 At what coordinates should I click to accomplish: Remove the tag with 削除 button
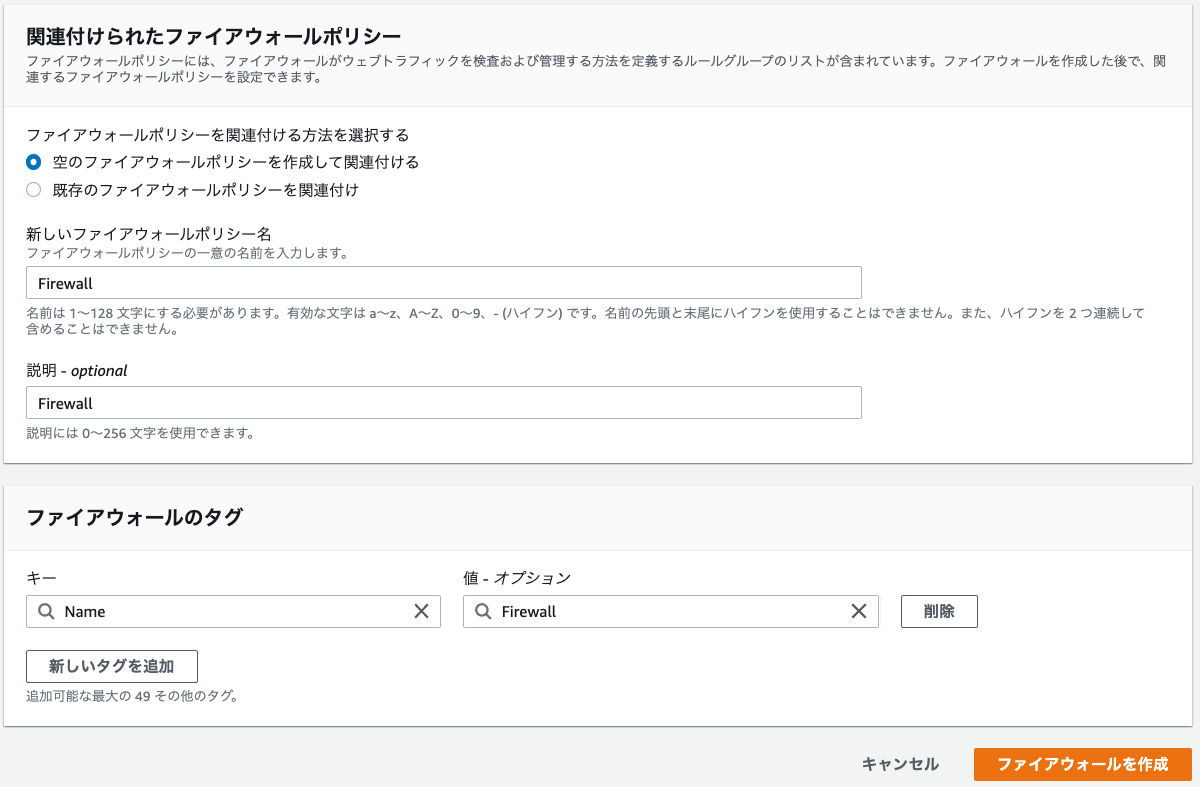pyautogui.click(x=939, y=611)
